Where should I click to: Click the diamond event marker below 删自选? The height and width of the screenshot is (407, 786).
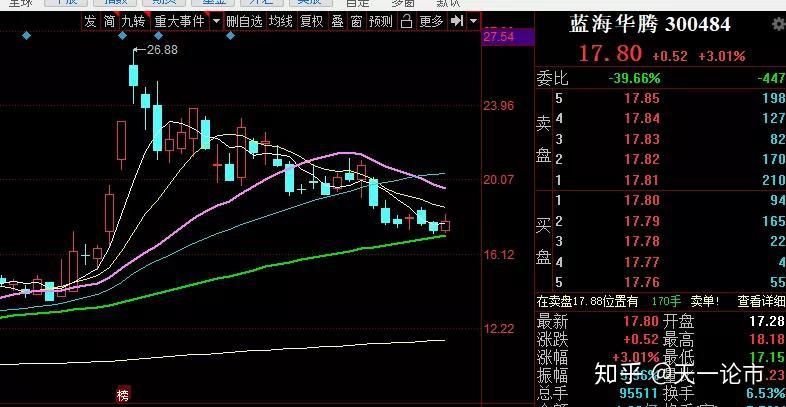pos(231,36)
